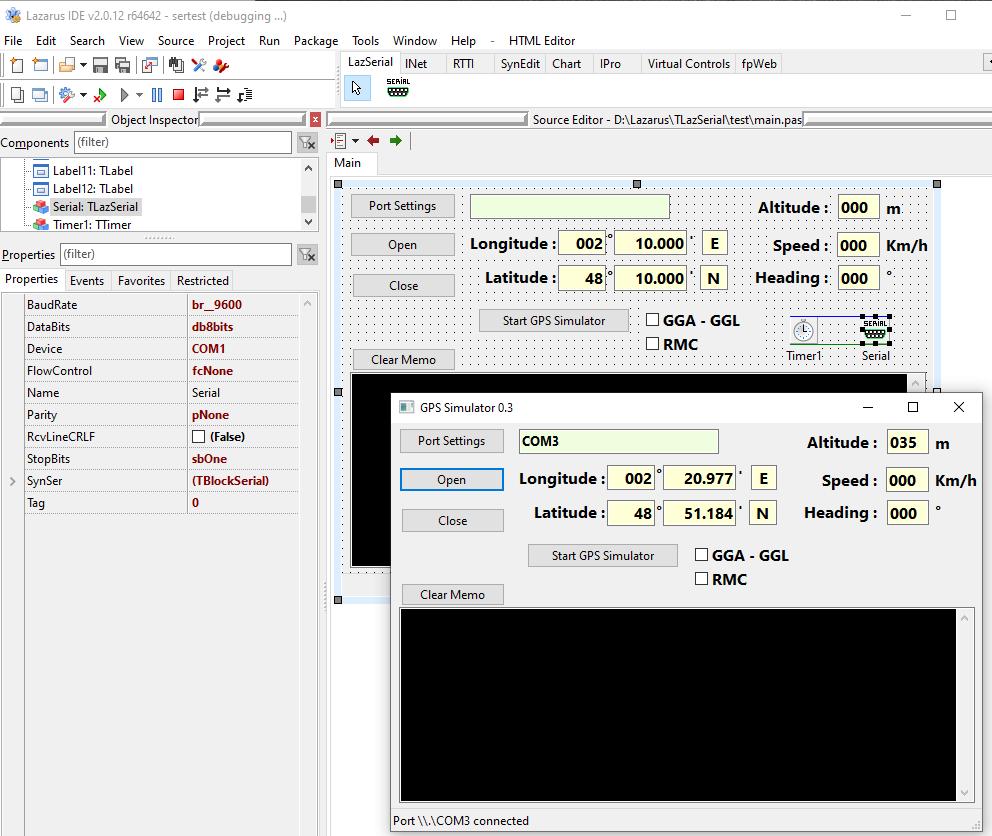
Task: Click the COM3 port field
Action: pos(619,441)
